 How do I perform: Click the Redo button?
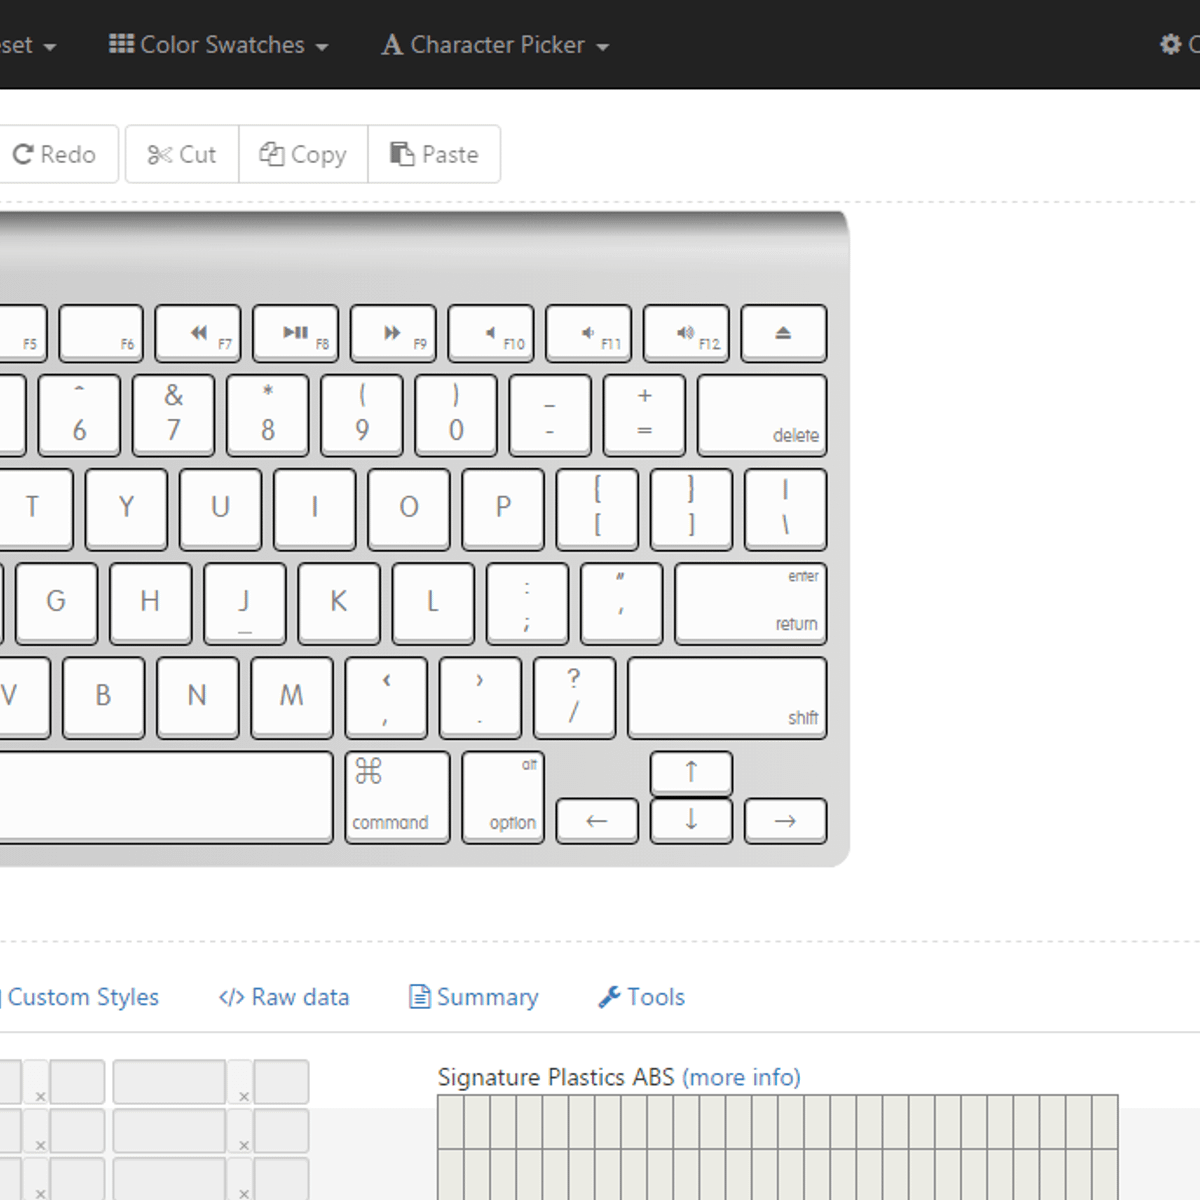[x=55, y=155]
